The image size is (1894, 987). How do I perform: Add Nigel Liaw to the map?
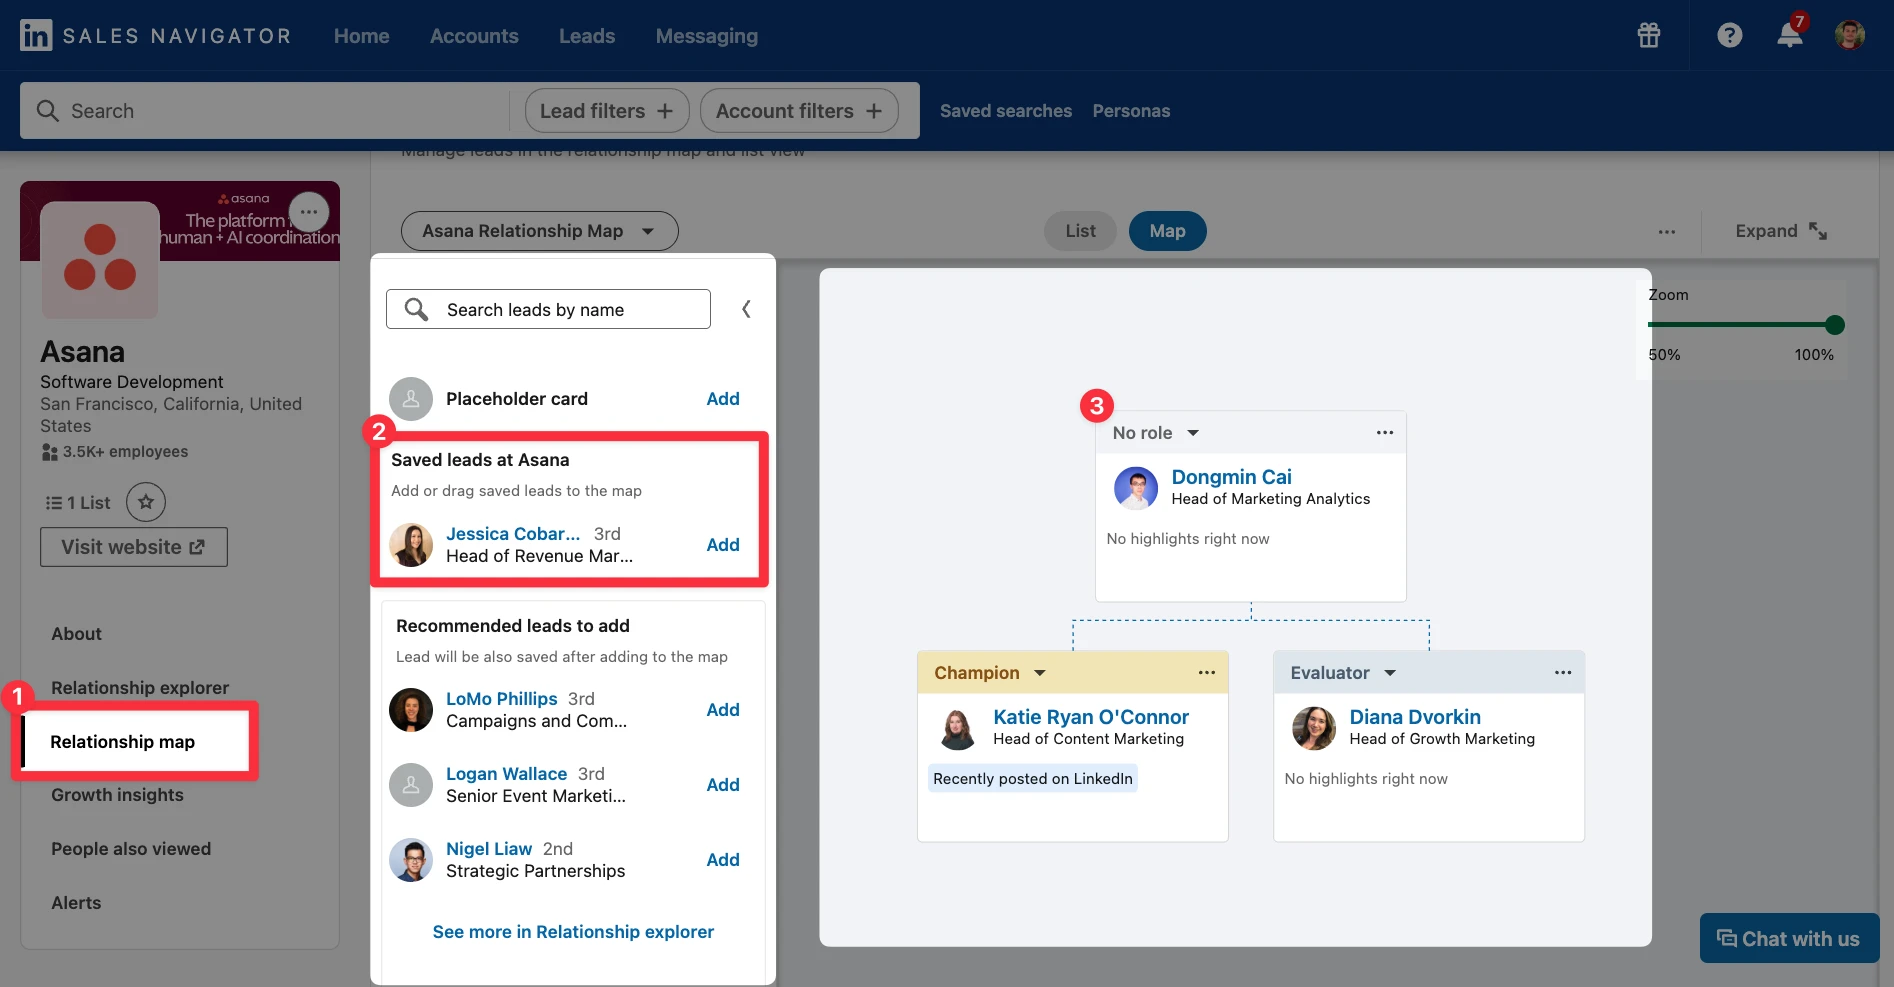click(723, 860)
